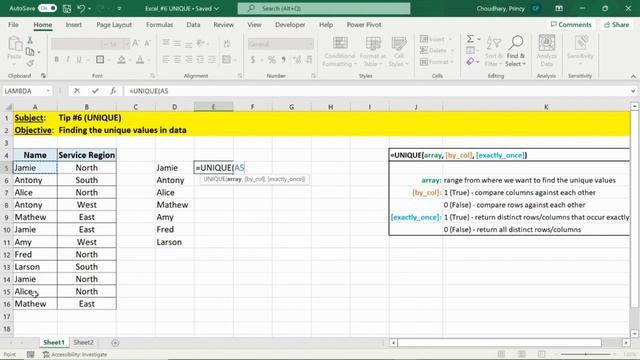This screenshot has height=360, width=640.
Task: Confirm formula with Enter checkmark icon
Action: pyautogui.click(x=95, y=91)
